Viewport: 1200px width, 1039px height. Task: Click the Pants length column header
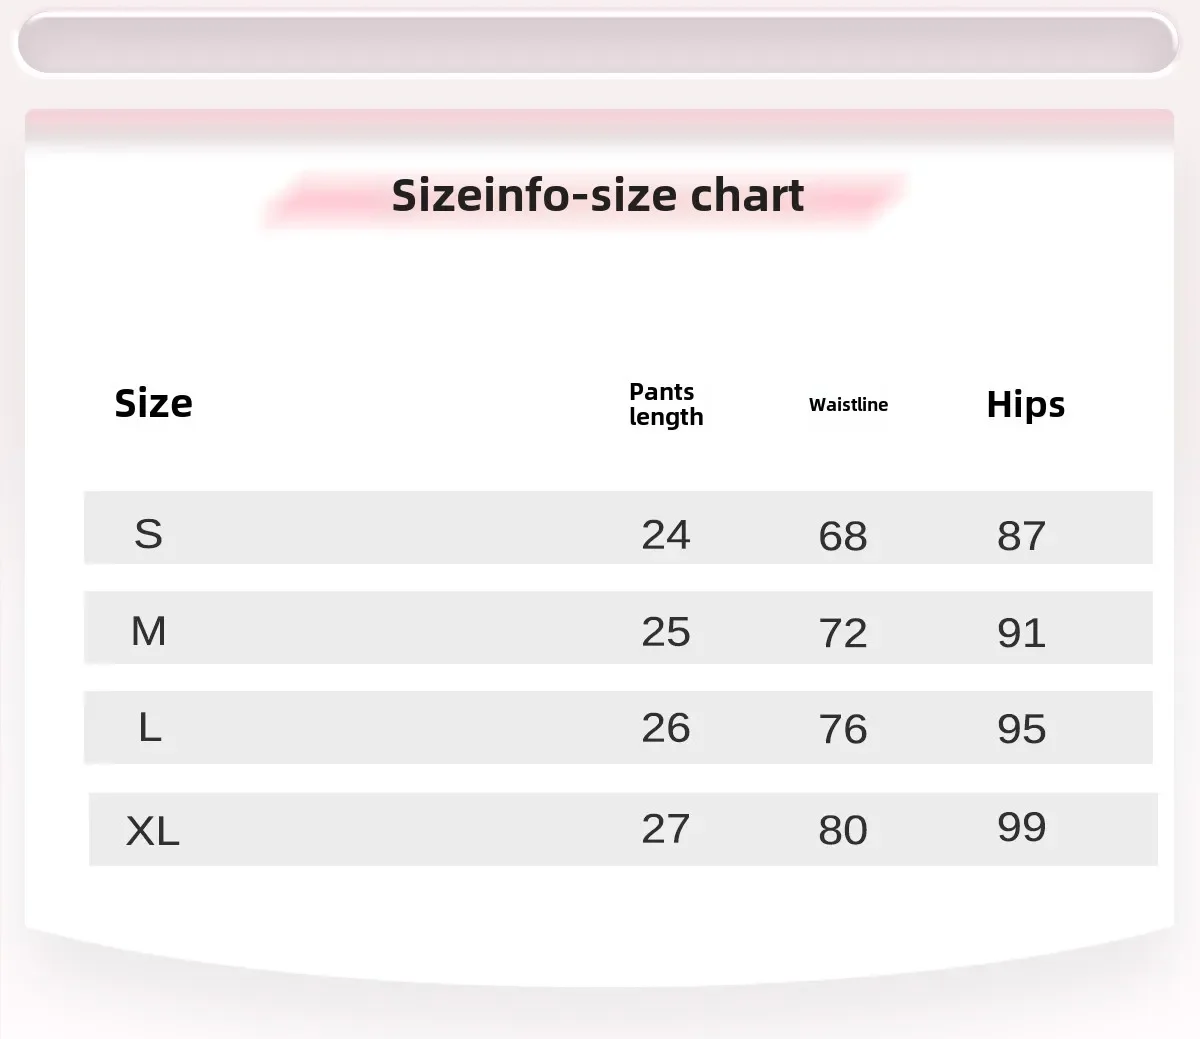point(666,405)
